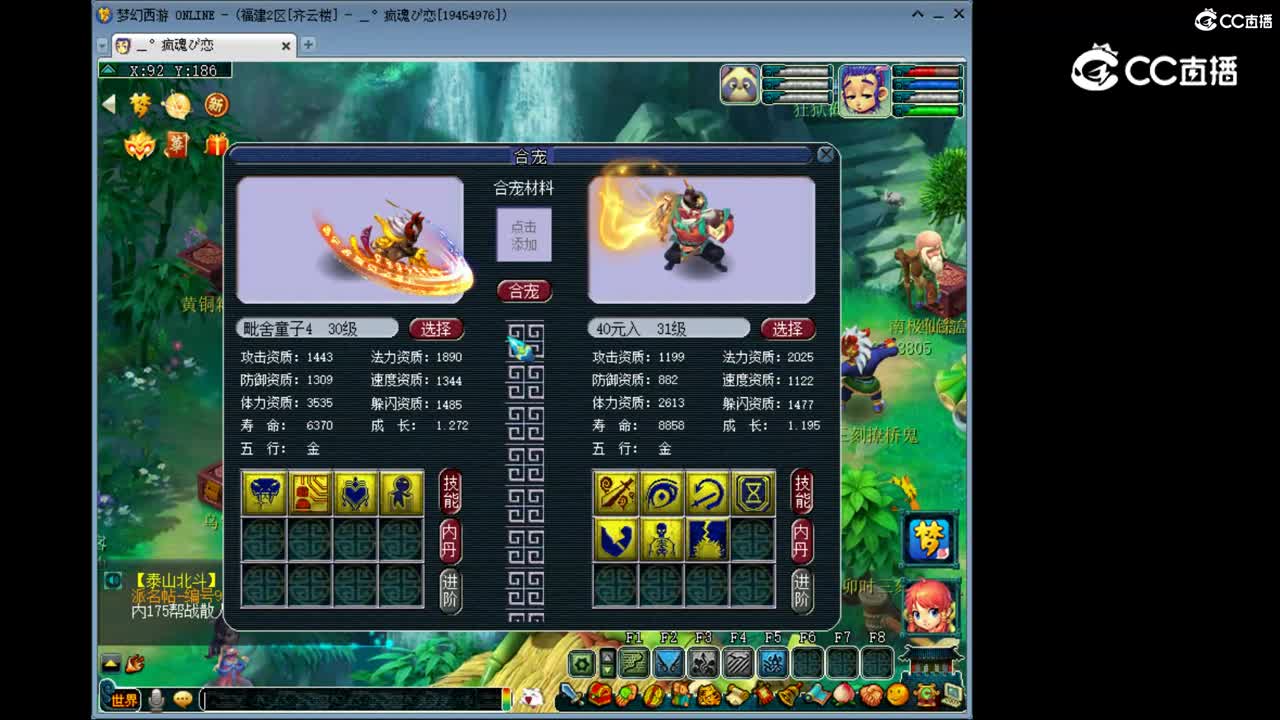Click the blue heart skill icon
1280x720 pixels.
click(x=355, y=493)
